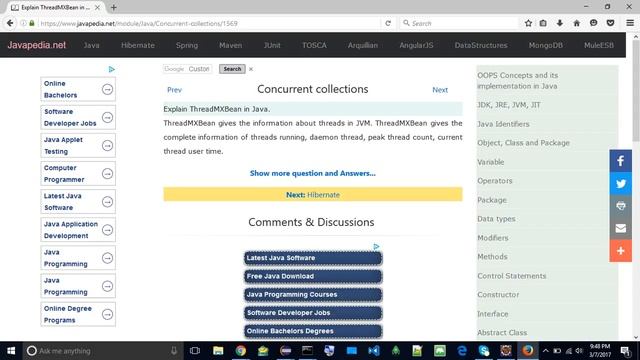Open the downloads arrow icon

(560, 23)
